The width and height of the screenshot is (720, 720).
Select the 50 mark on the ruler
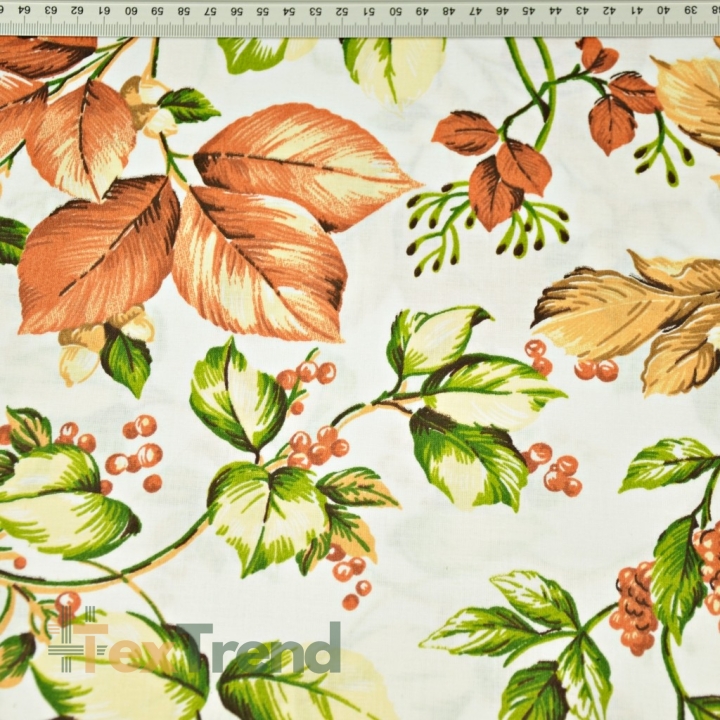pyautogui.click(x=395, y=10)
